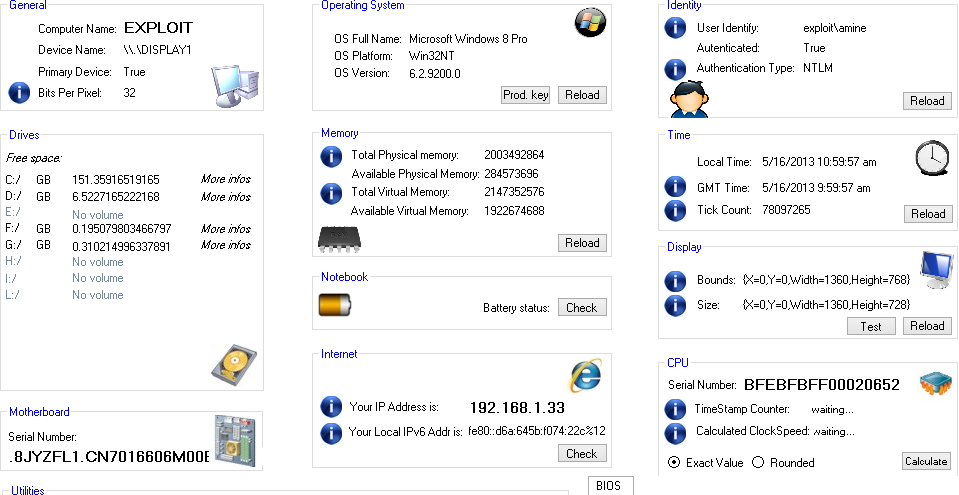
Task: Open the BIOS tab
Action: 608,486
